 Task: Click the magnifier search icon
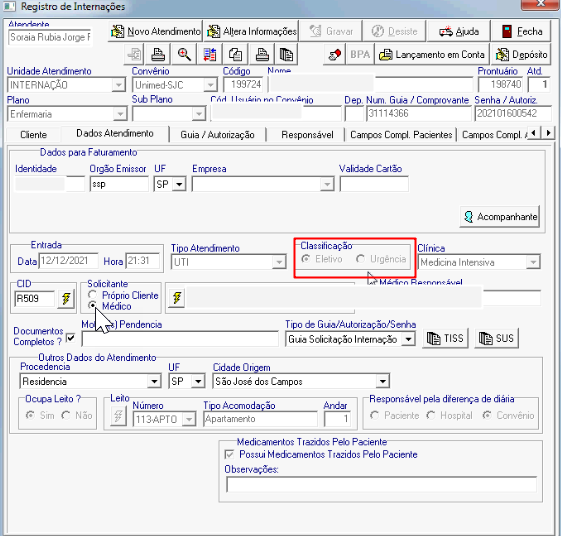184,54
